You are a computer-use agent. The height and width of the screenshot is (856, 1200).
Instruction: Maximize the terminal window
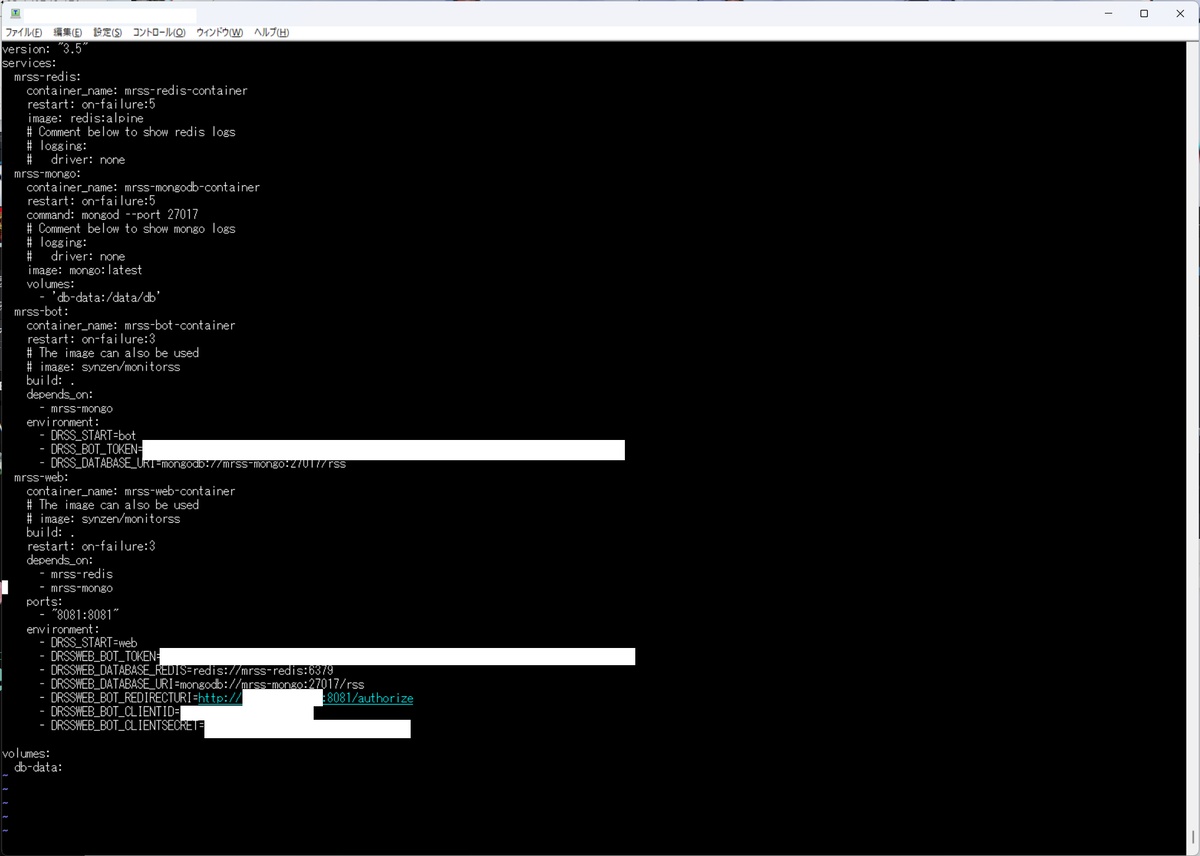coord(1144,14)
